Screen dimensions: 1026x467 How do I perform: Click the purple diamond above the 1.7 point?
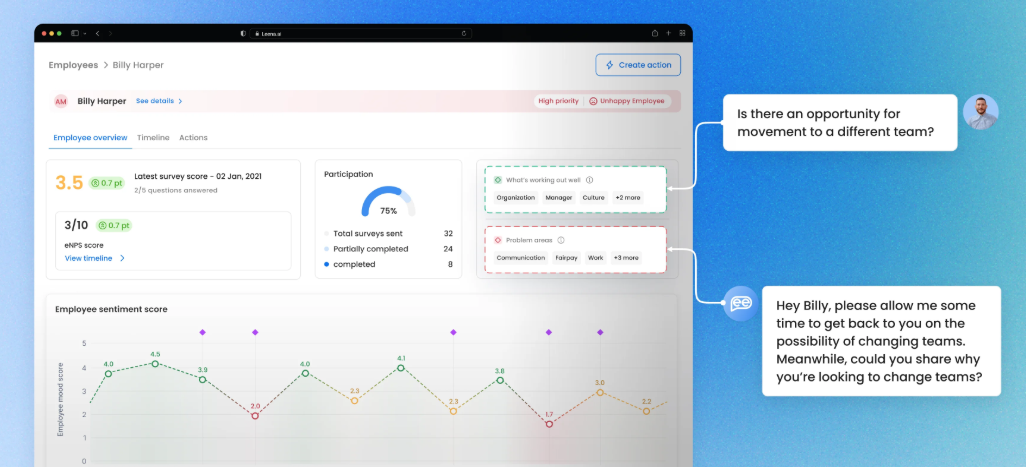tap(549, 332)
